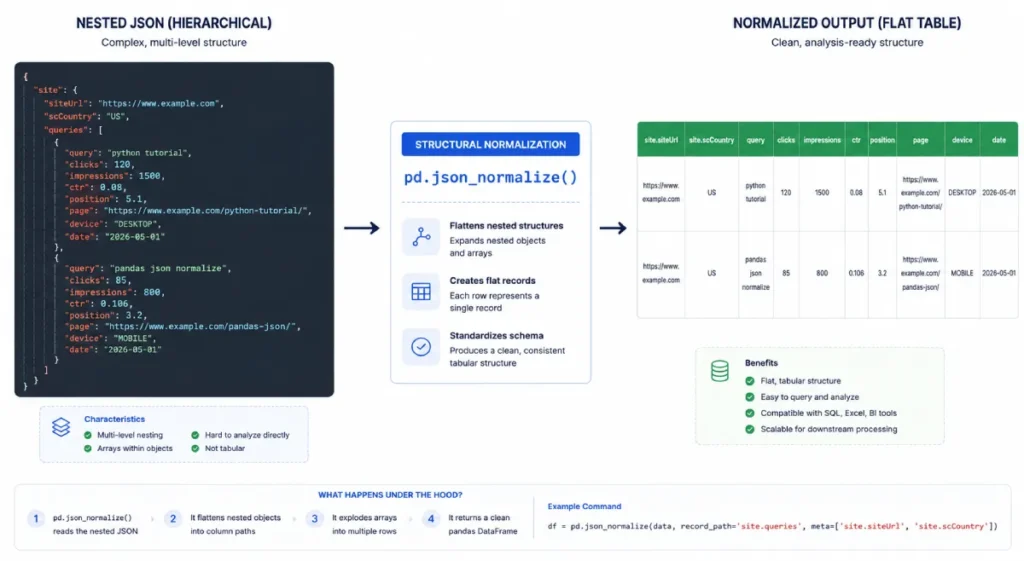Click the 'Expands nested objects and arrays' description
1024x561 pixels.
(x=498, y=247)
